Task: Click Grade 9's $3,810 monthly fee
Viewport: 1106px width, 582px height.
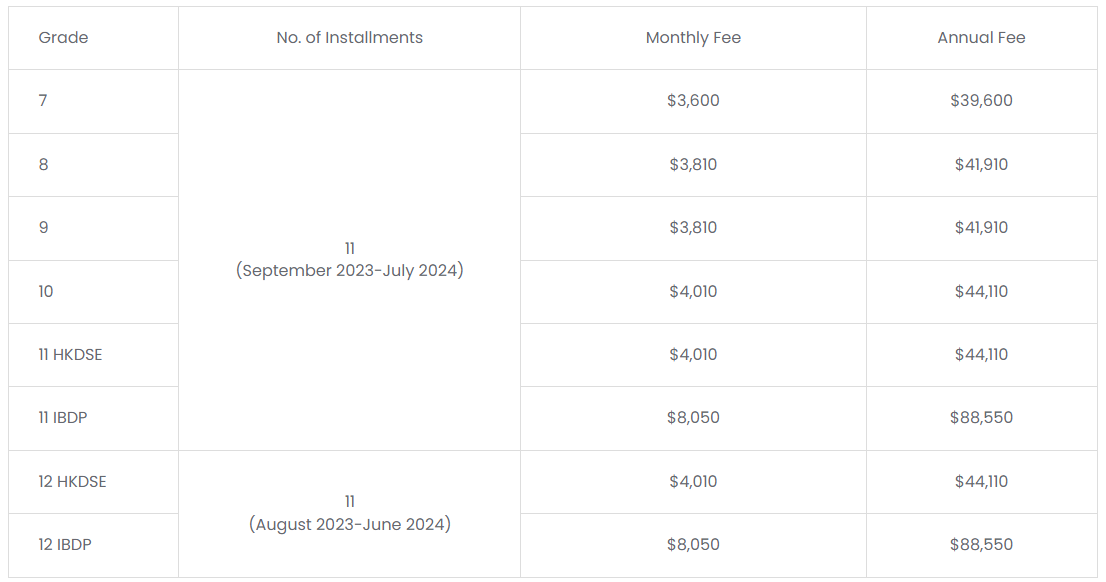Action: pyautogui.click(x=693, y=228)
